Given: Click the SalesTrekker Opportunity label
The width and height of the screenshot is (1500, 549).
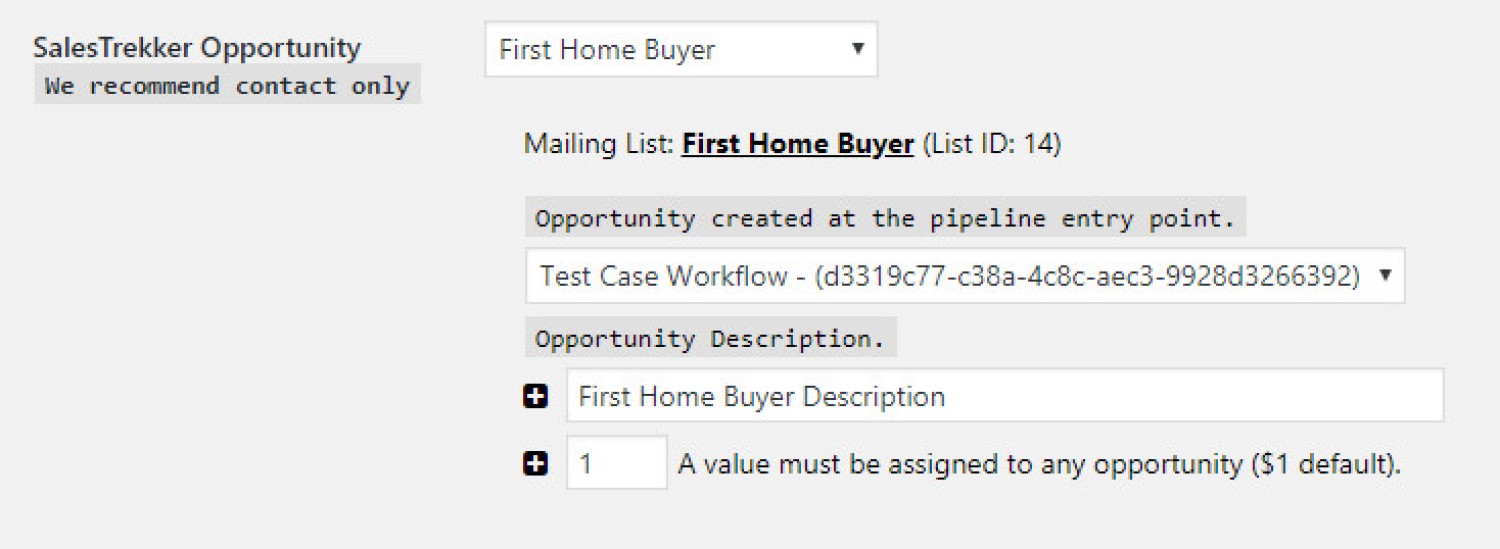Looking at the screenshot, I should click(197, 47).
